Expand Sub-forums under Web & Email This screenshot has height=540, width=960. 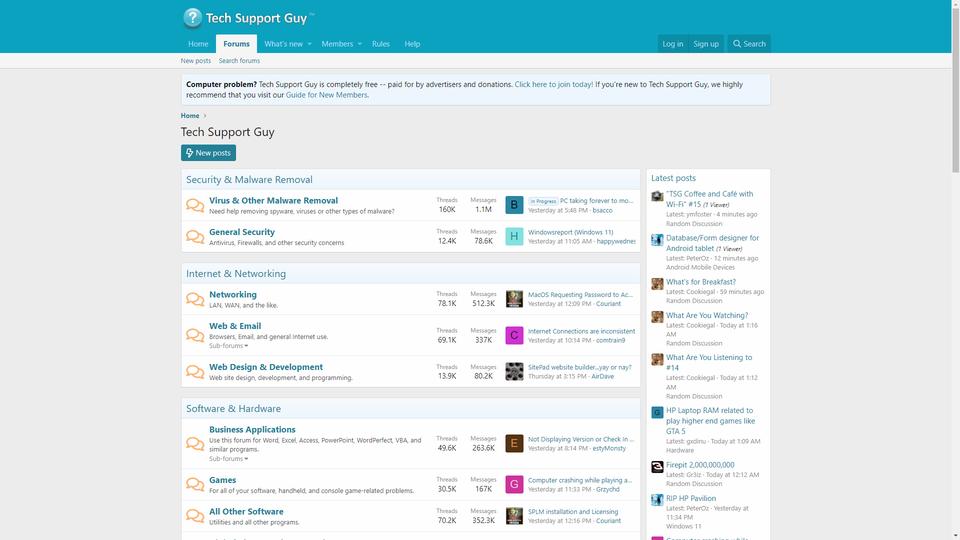pyautogui.click(x=228, y=346)
